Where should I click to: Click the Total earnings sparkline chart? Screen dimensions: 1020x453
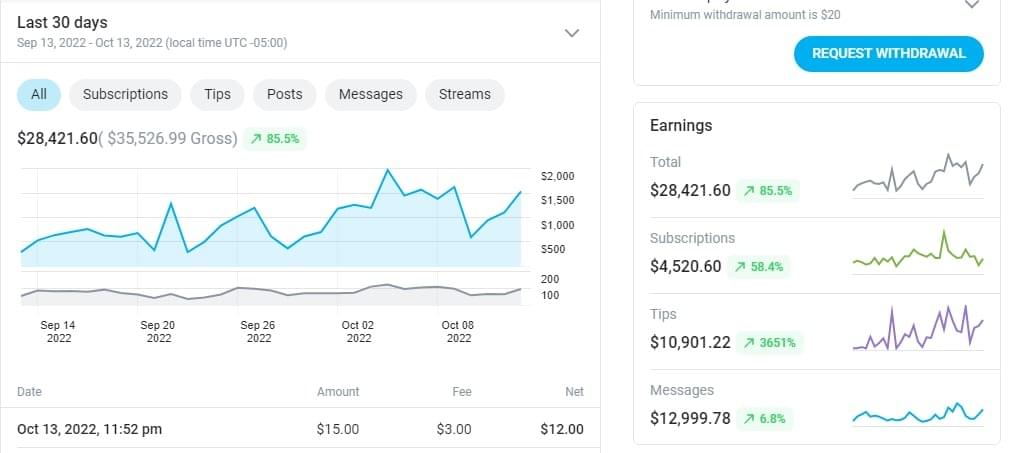[917, 177]
